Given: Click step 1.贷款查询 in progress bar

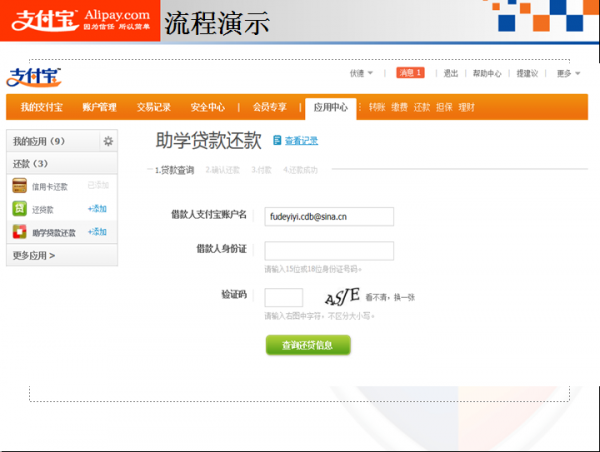Looking at the screenshot, I should coord(174,170).
